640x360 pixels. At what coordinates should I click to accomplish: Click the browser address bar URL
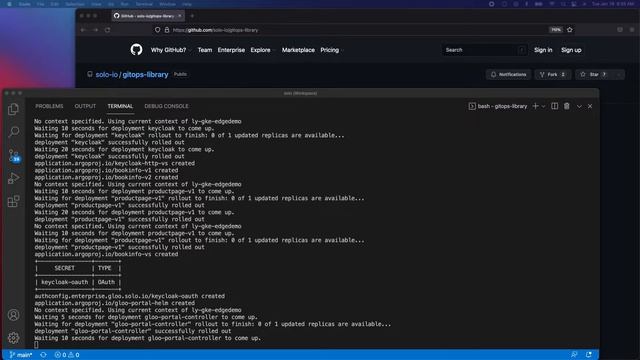tap(215, 30)
